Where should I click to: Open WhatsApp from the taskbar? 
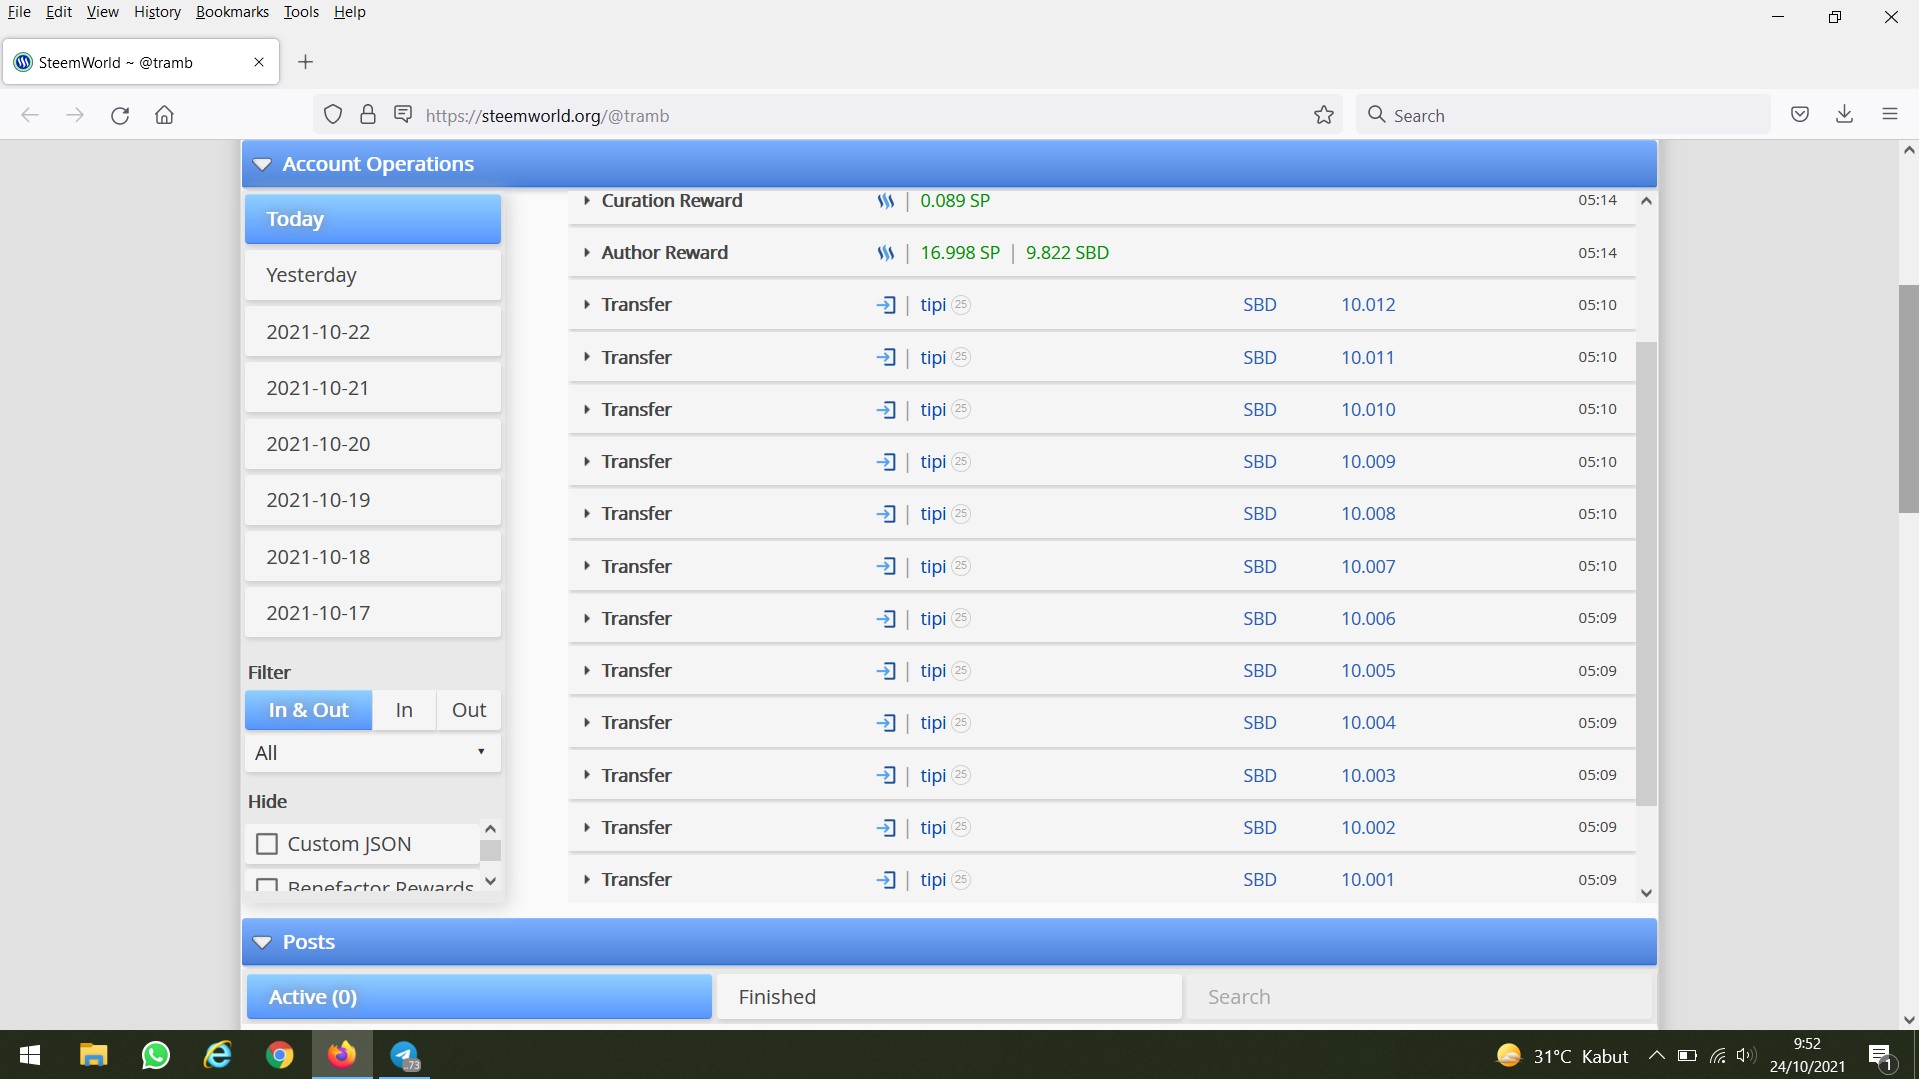(156, 1055)
